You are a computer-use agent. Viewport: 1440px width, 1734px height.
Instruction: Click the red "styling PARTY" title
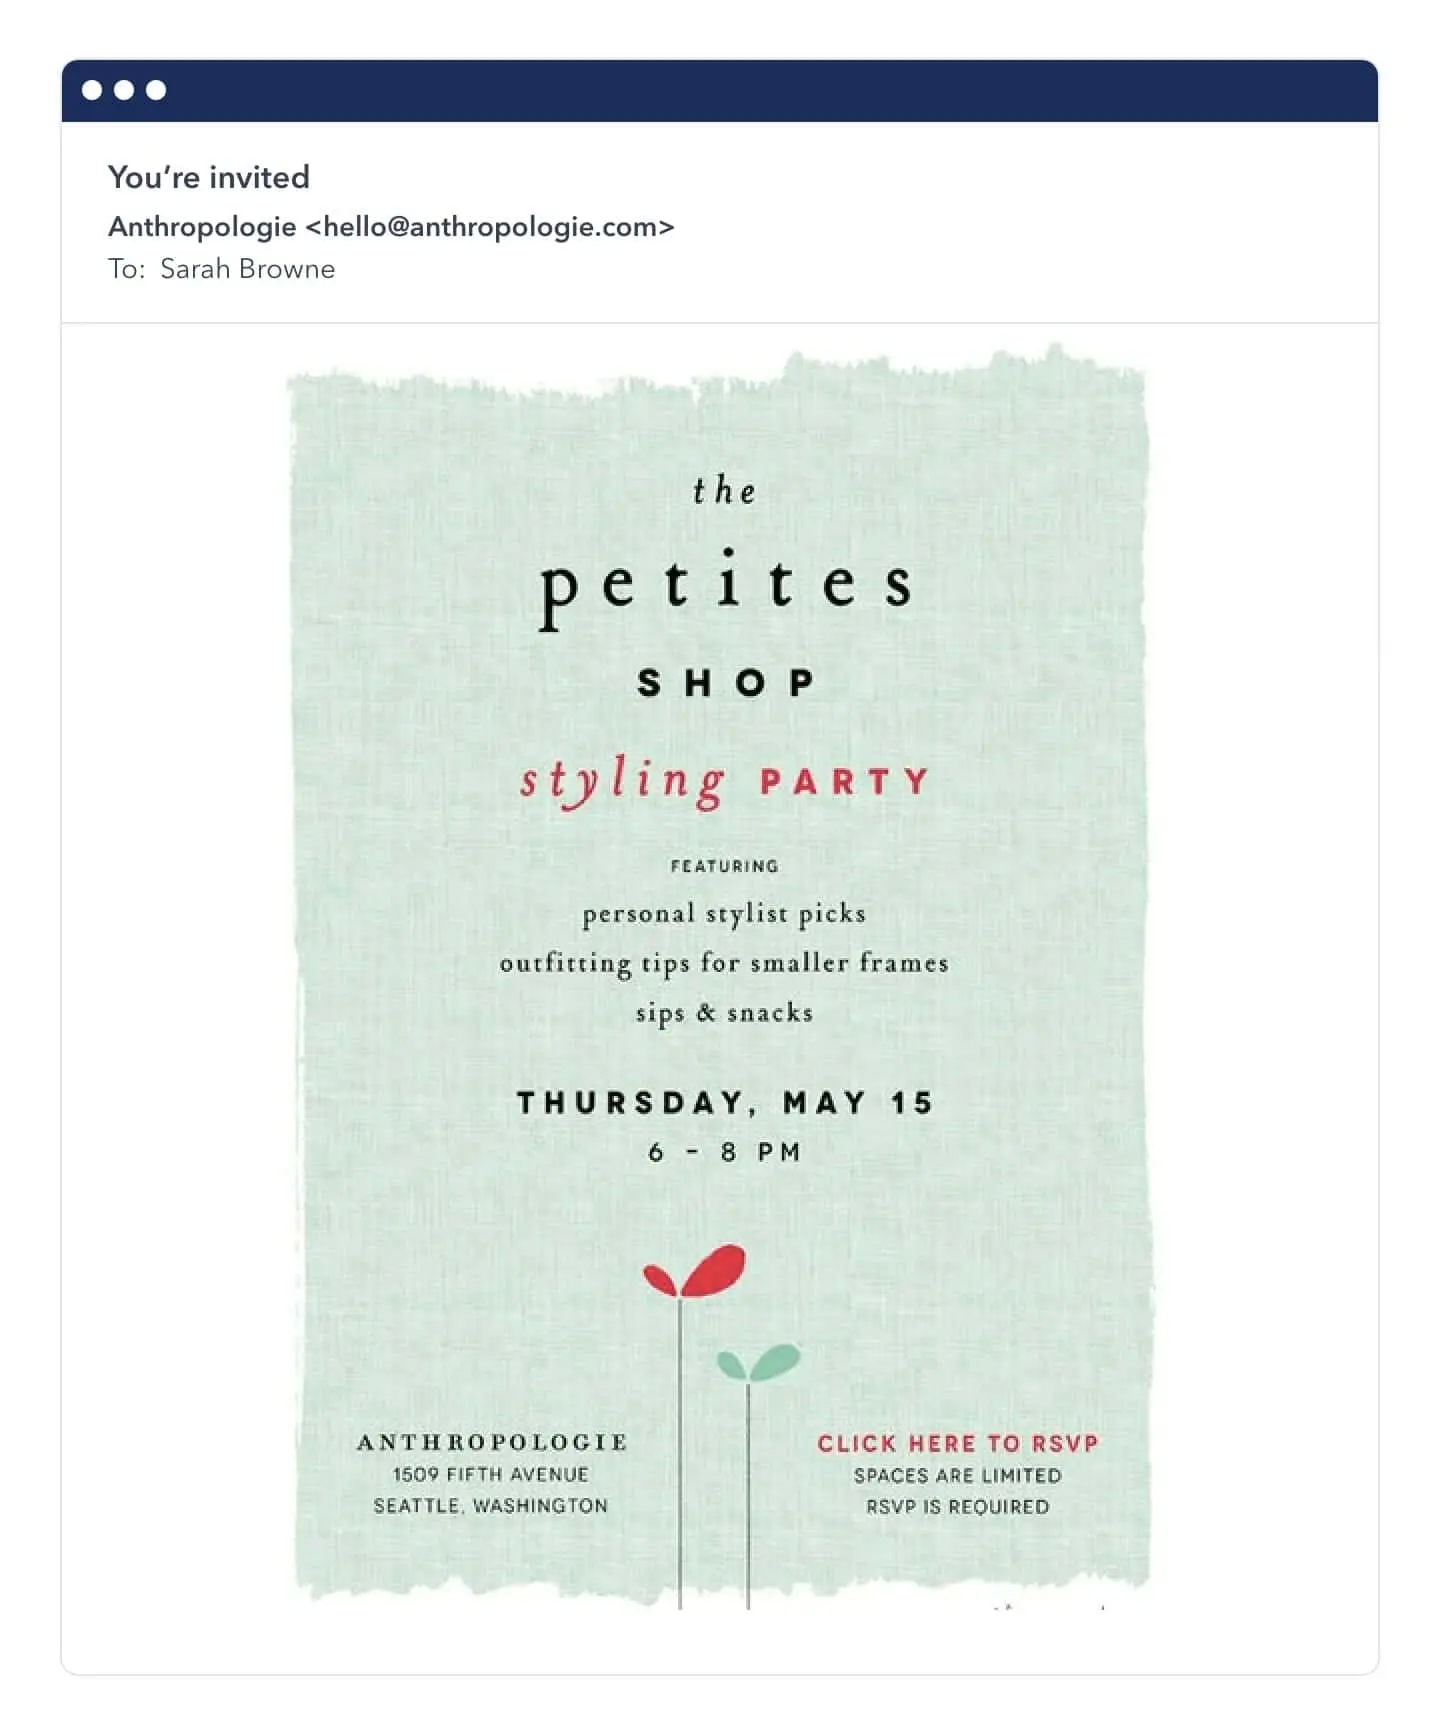pos(724,781)
